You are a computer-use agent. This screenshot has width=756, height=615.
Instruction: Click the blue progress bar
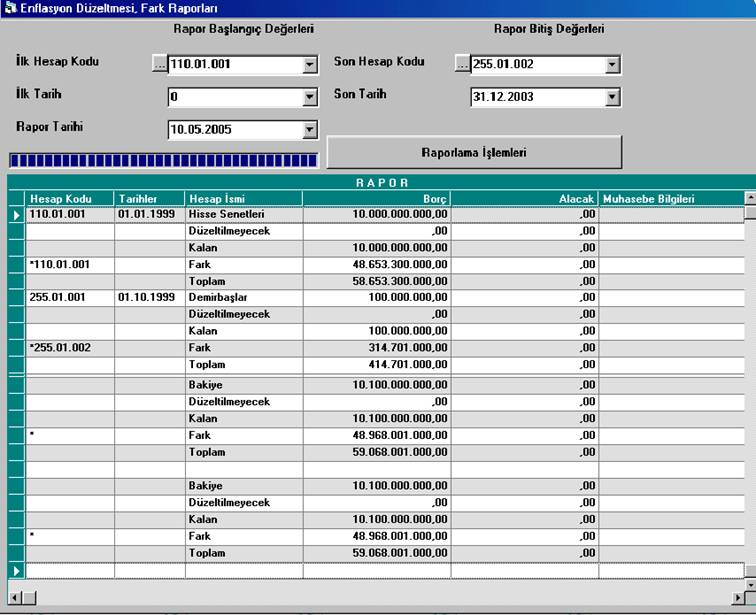tap(162, 160)
